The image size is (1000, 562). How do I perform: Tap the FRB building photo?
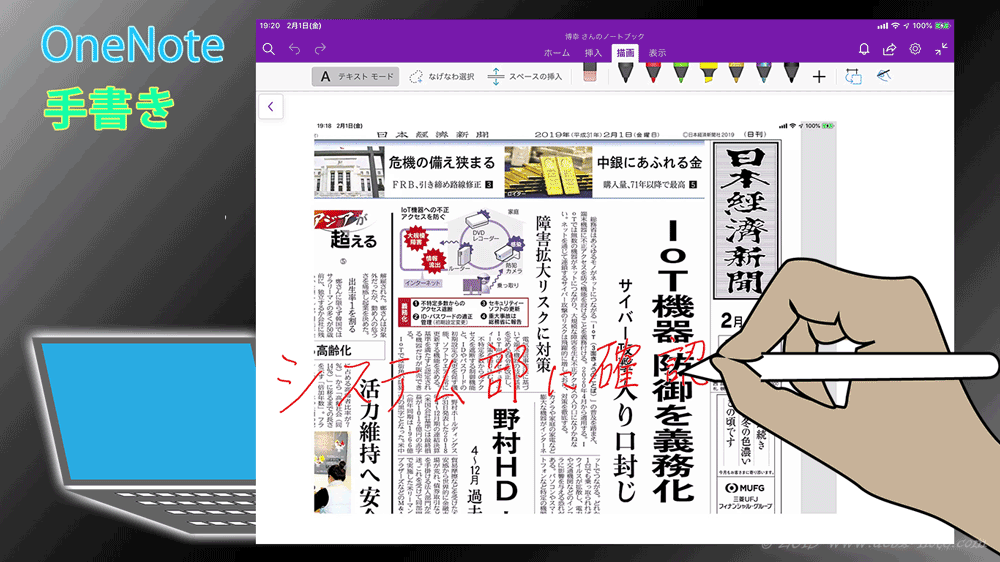tap(349, 172)
